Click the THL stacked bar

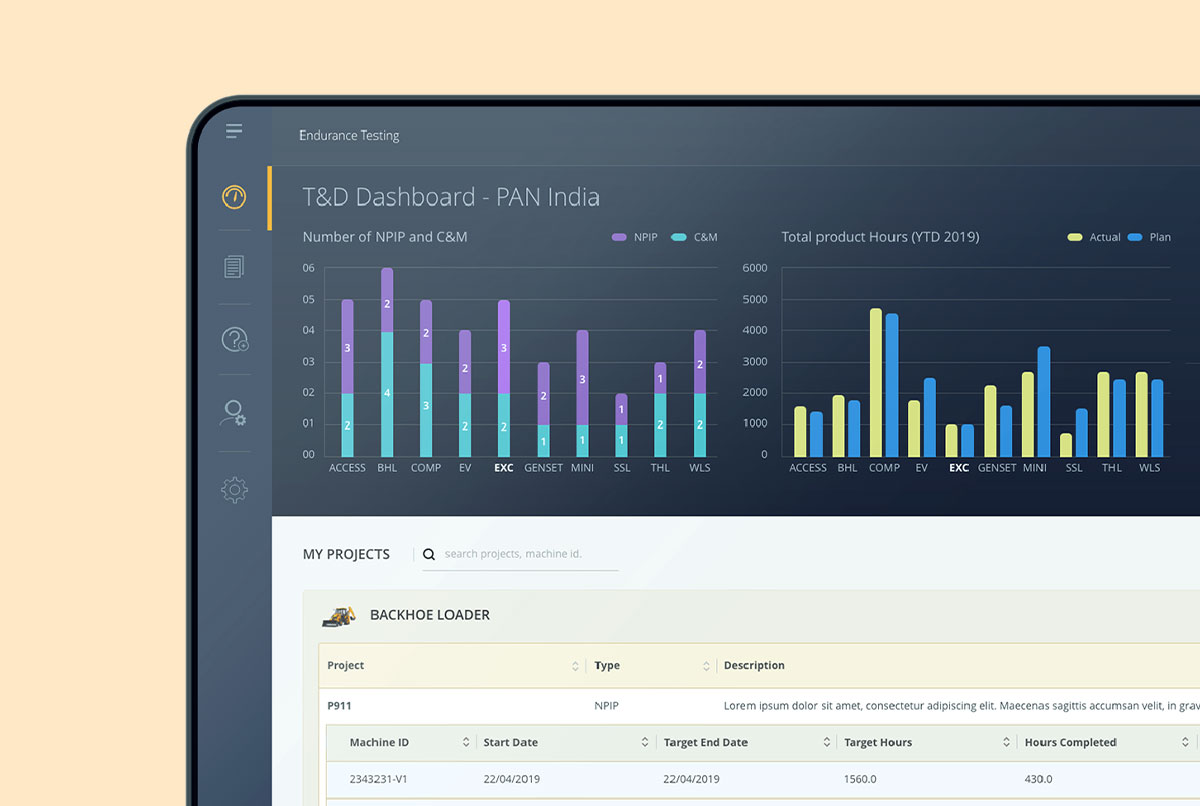(x=660, y=410)
